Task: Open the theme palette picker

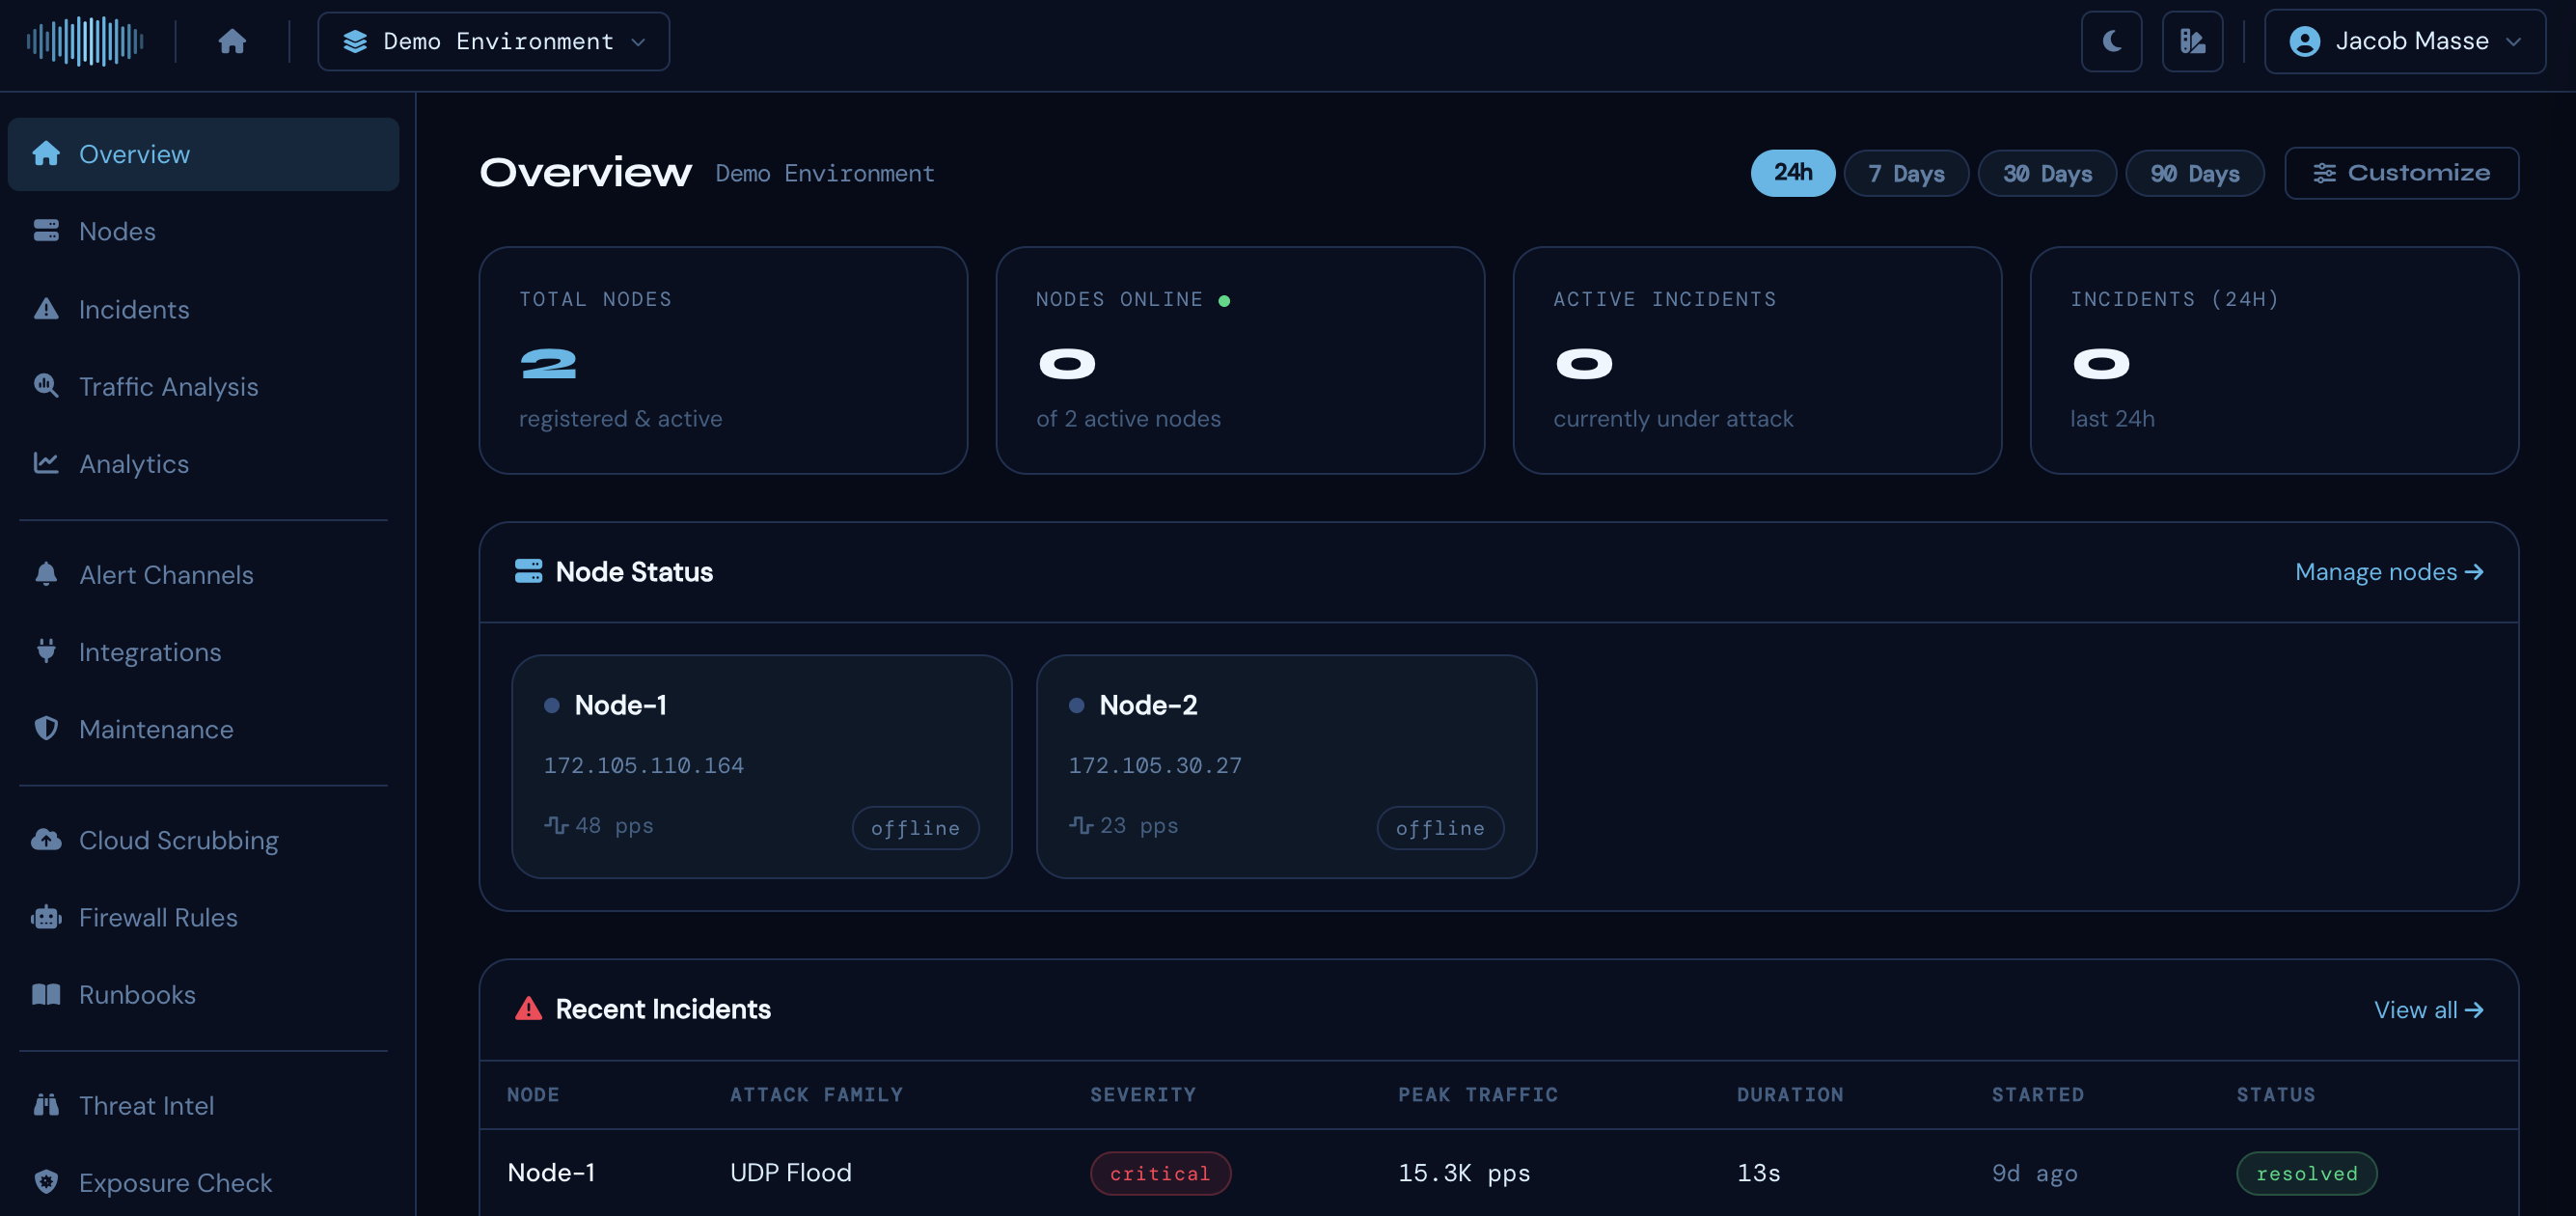Action: [x=2193, y=41]
